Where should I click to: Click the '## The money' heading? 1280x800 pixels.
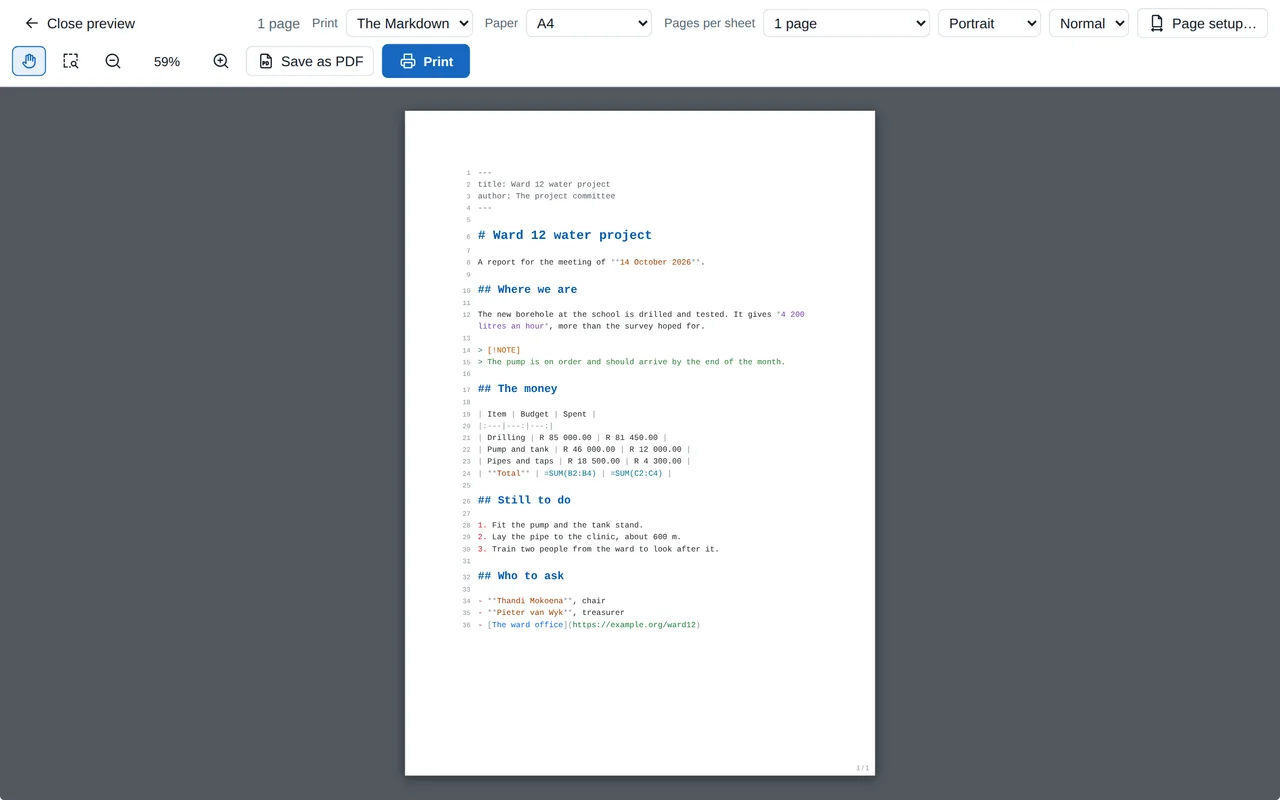tap(517, 389)
